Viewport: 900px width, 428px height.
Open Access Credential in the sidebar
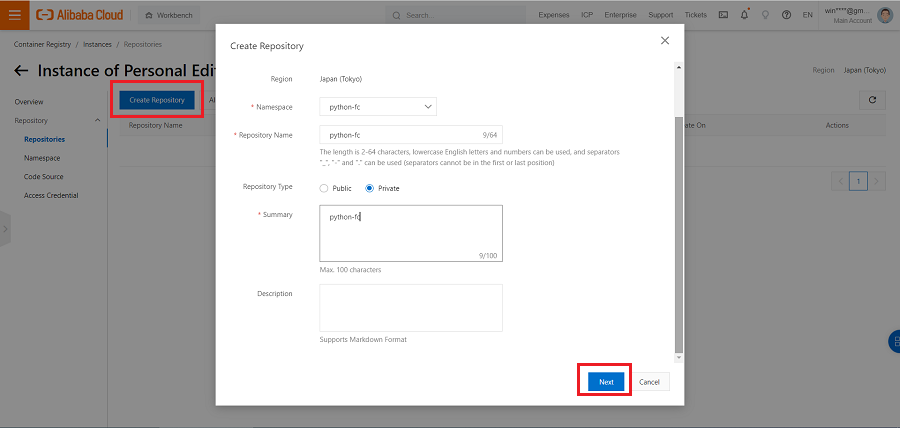tap(51, 195)
